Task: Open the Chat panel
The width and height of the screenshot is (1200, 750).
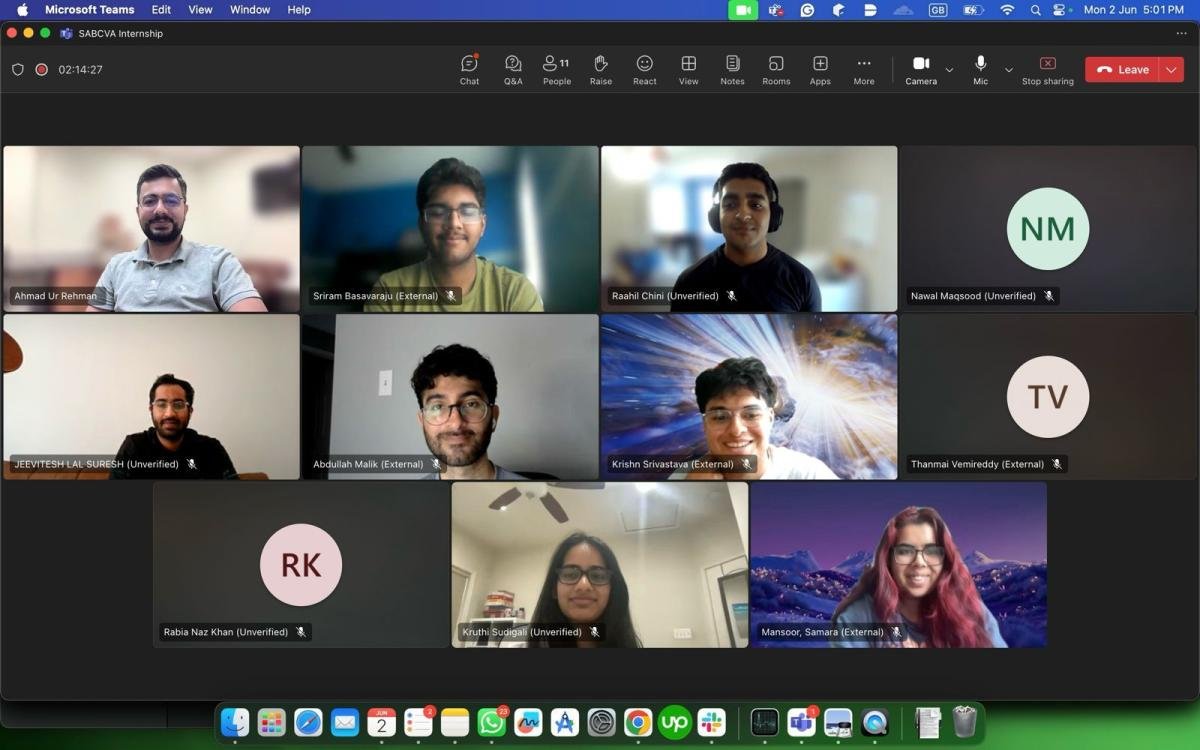Action: (x=469, y=69)
